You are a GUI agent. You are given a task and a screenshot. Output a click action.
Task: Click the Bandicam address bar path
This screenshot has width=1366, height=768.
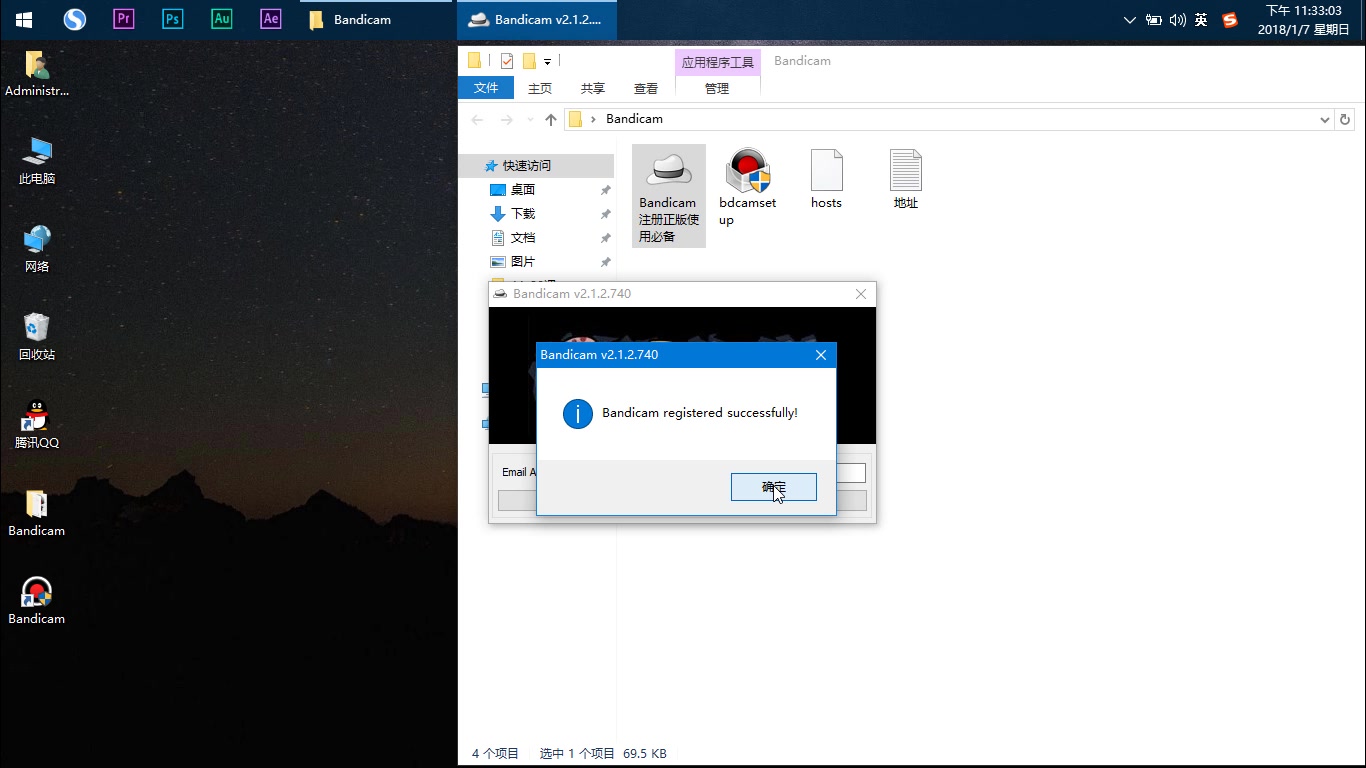coord(634,119)
